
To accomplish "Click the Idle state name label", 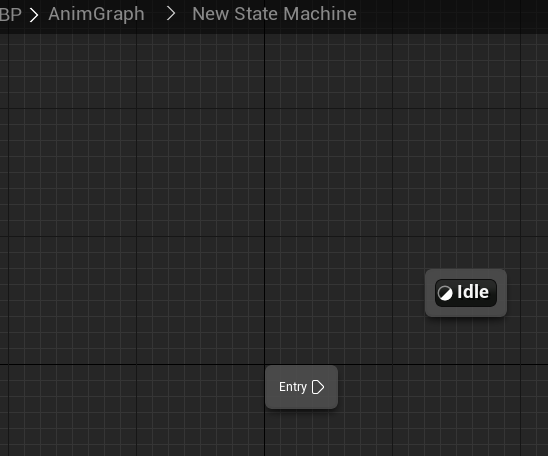I will [x=473, y=292].
